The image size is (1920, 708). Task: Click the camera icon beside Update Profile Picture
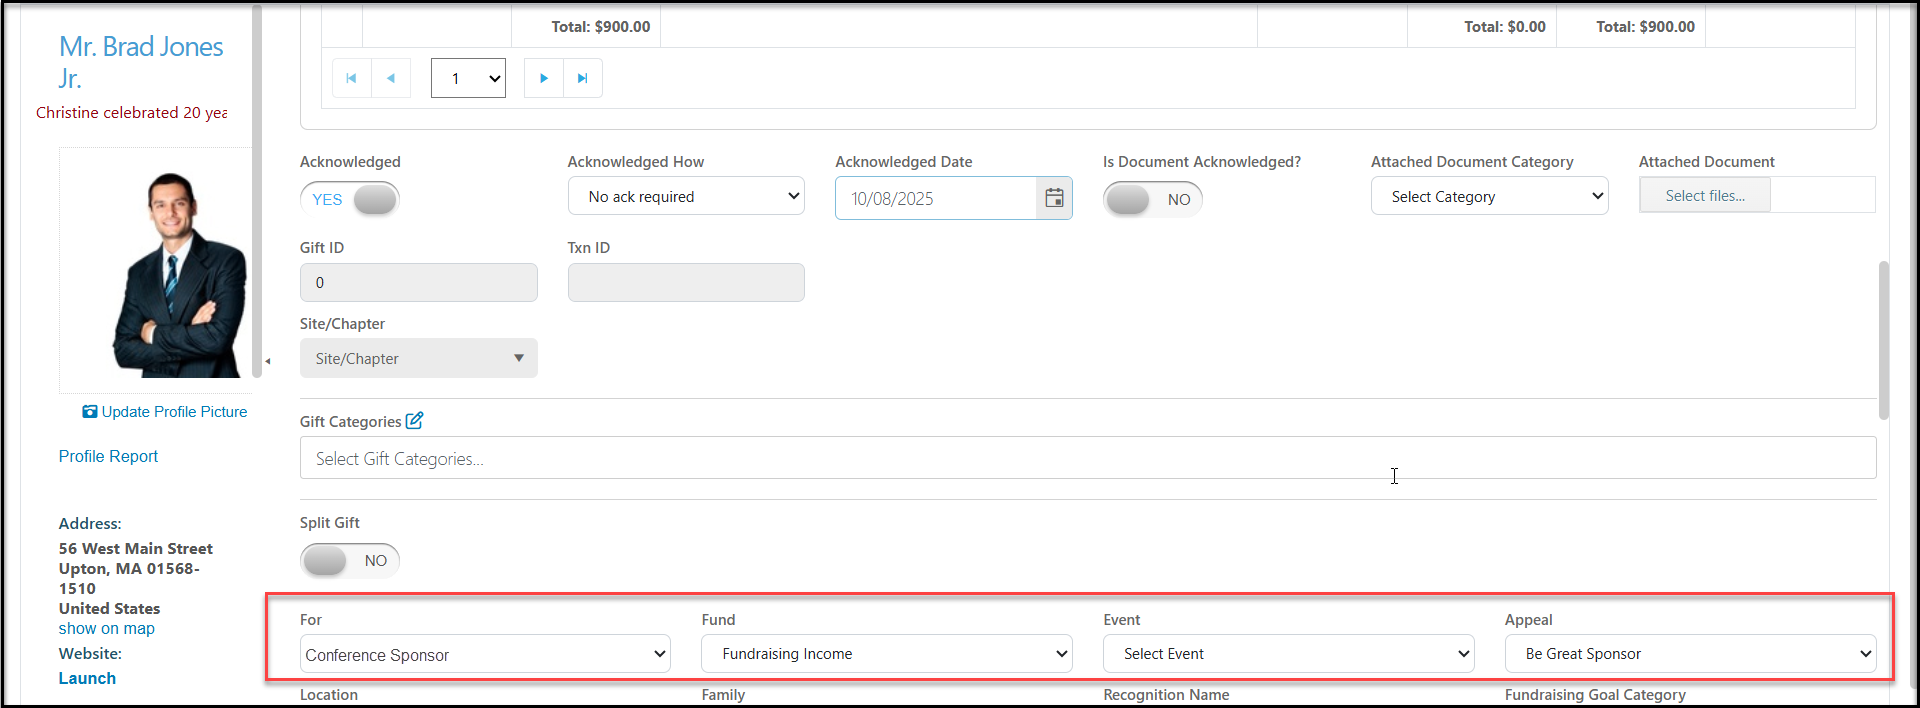point(90,411)
